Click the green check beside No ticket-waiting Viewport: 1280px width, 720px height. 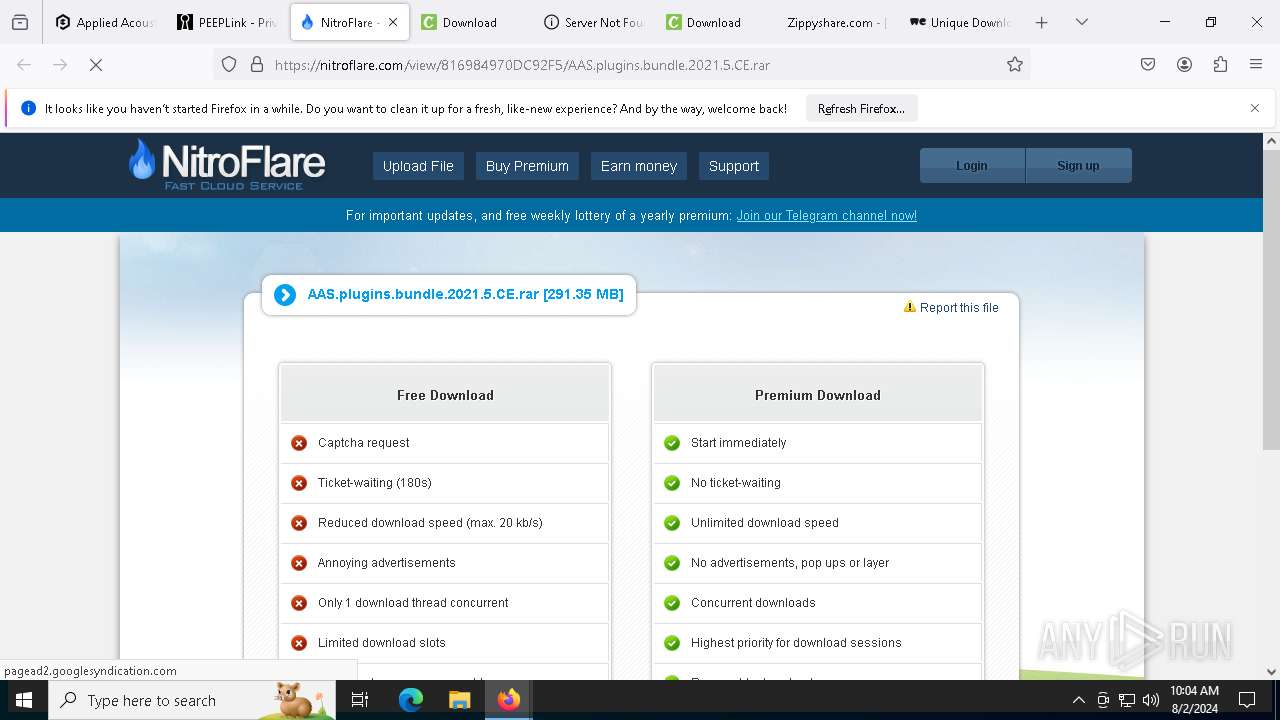point(672,483)
